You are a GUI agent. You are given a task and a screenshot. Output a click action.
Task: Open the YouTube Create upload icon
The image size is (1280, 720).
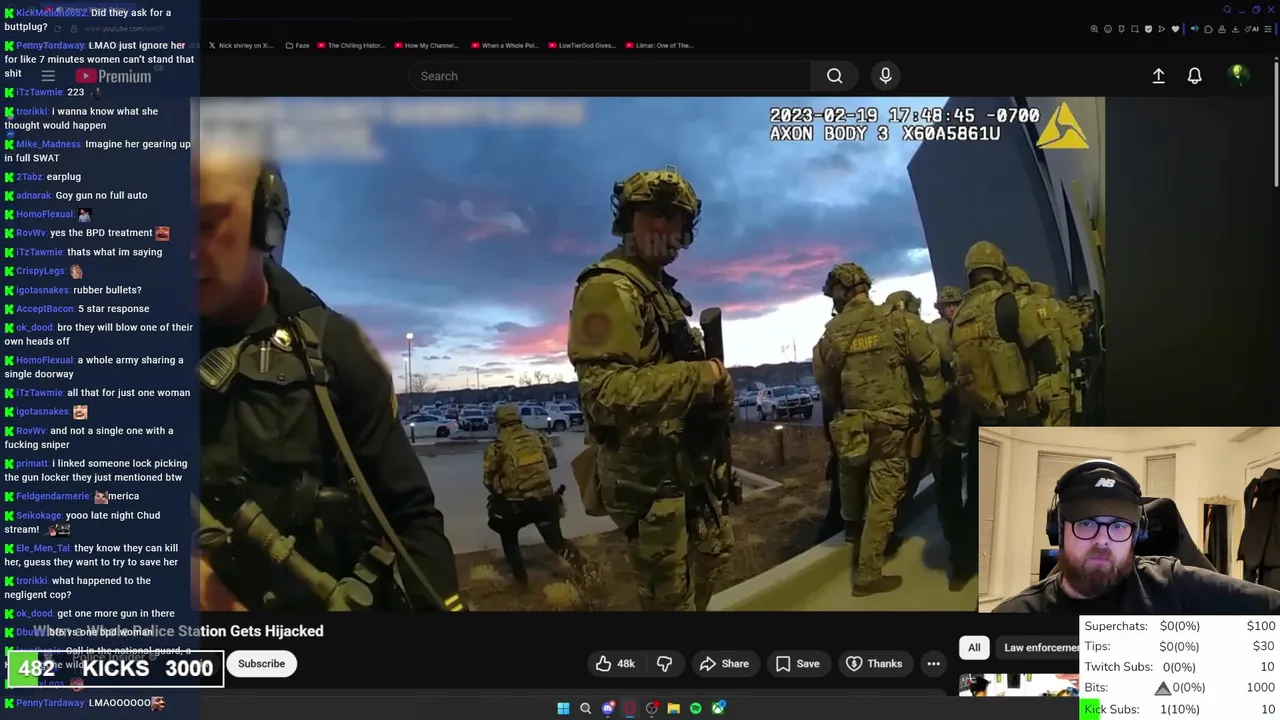pos(1158,76)
